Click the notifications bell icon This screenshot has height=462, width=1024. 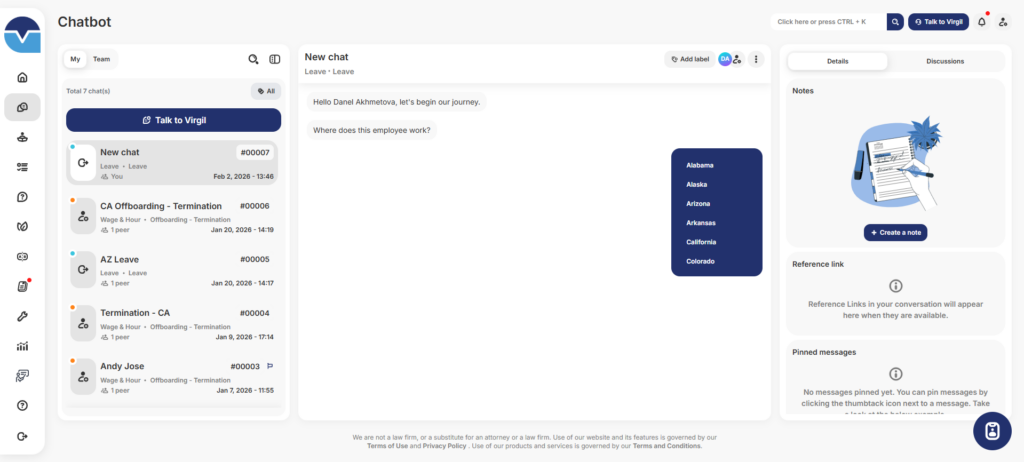coord(982,21)
